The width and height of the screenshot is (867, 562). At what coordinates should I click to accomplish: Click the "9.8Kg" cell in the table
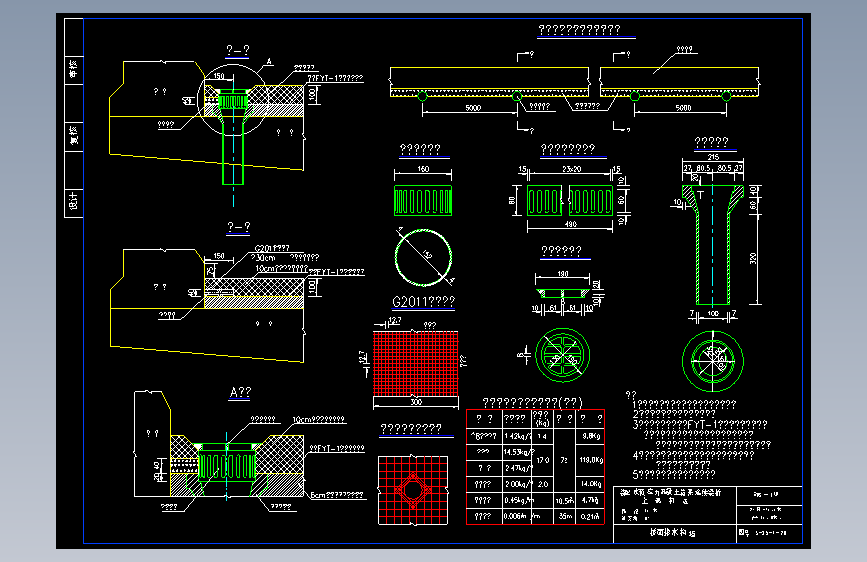click(x=591, y=436)
